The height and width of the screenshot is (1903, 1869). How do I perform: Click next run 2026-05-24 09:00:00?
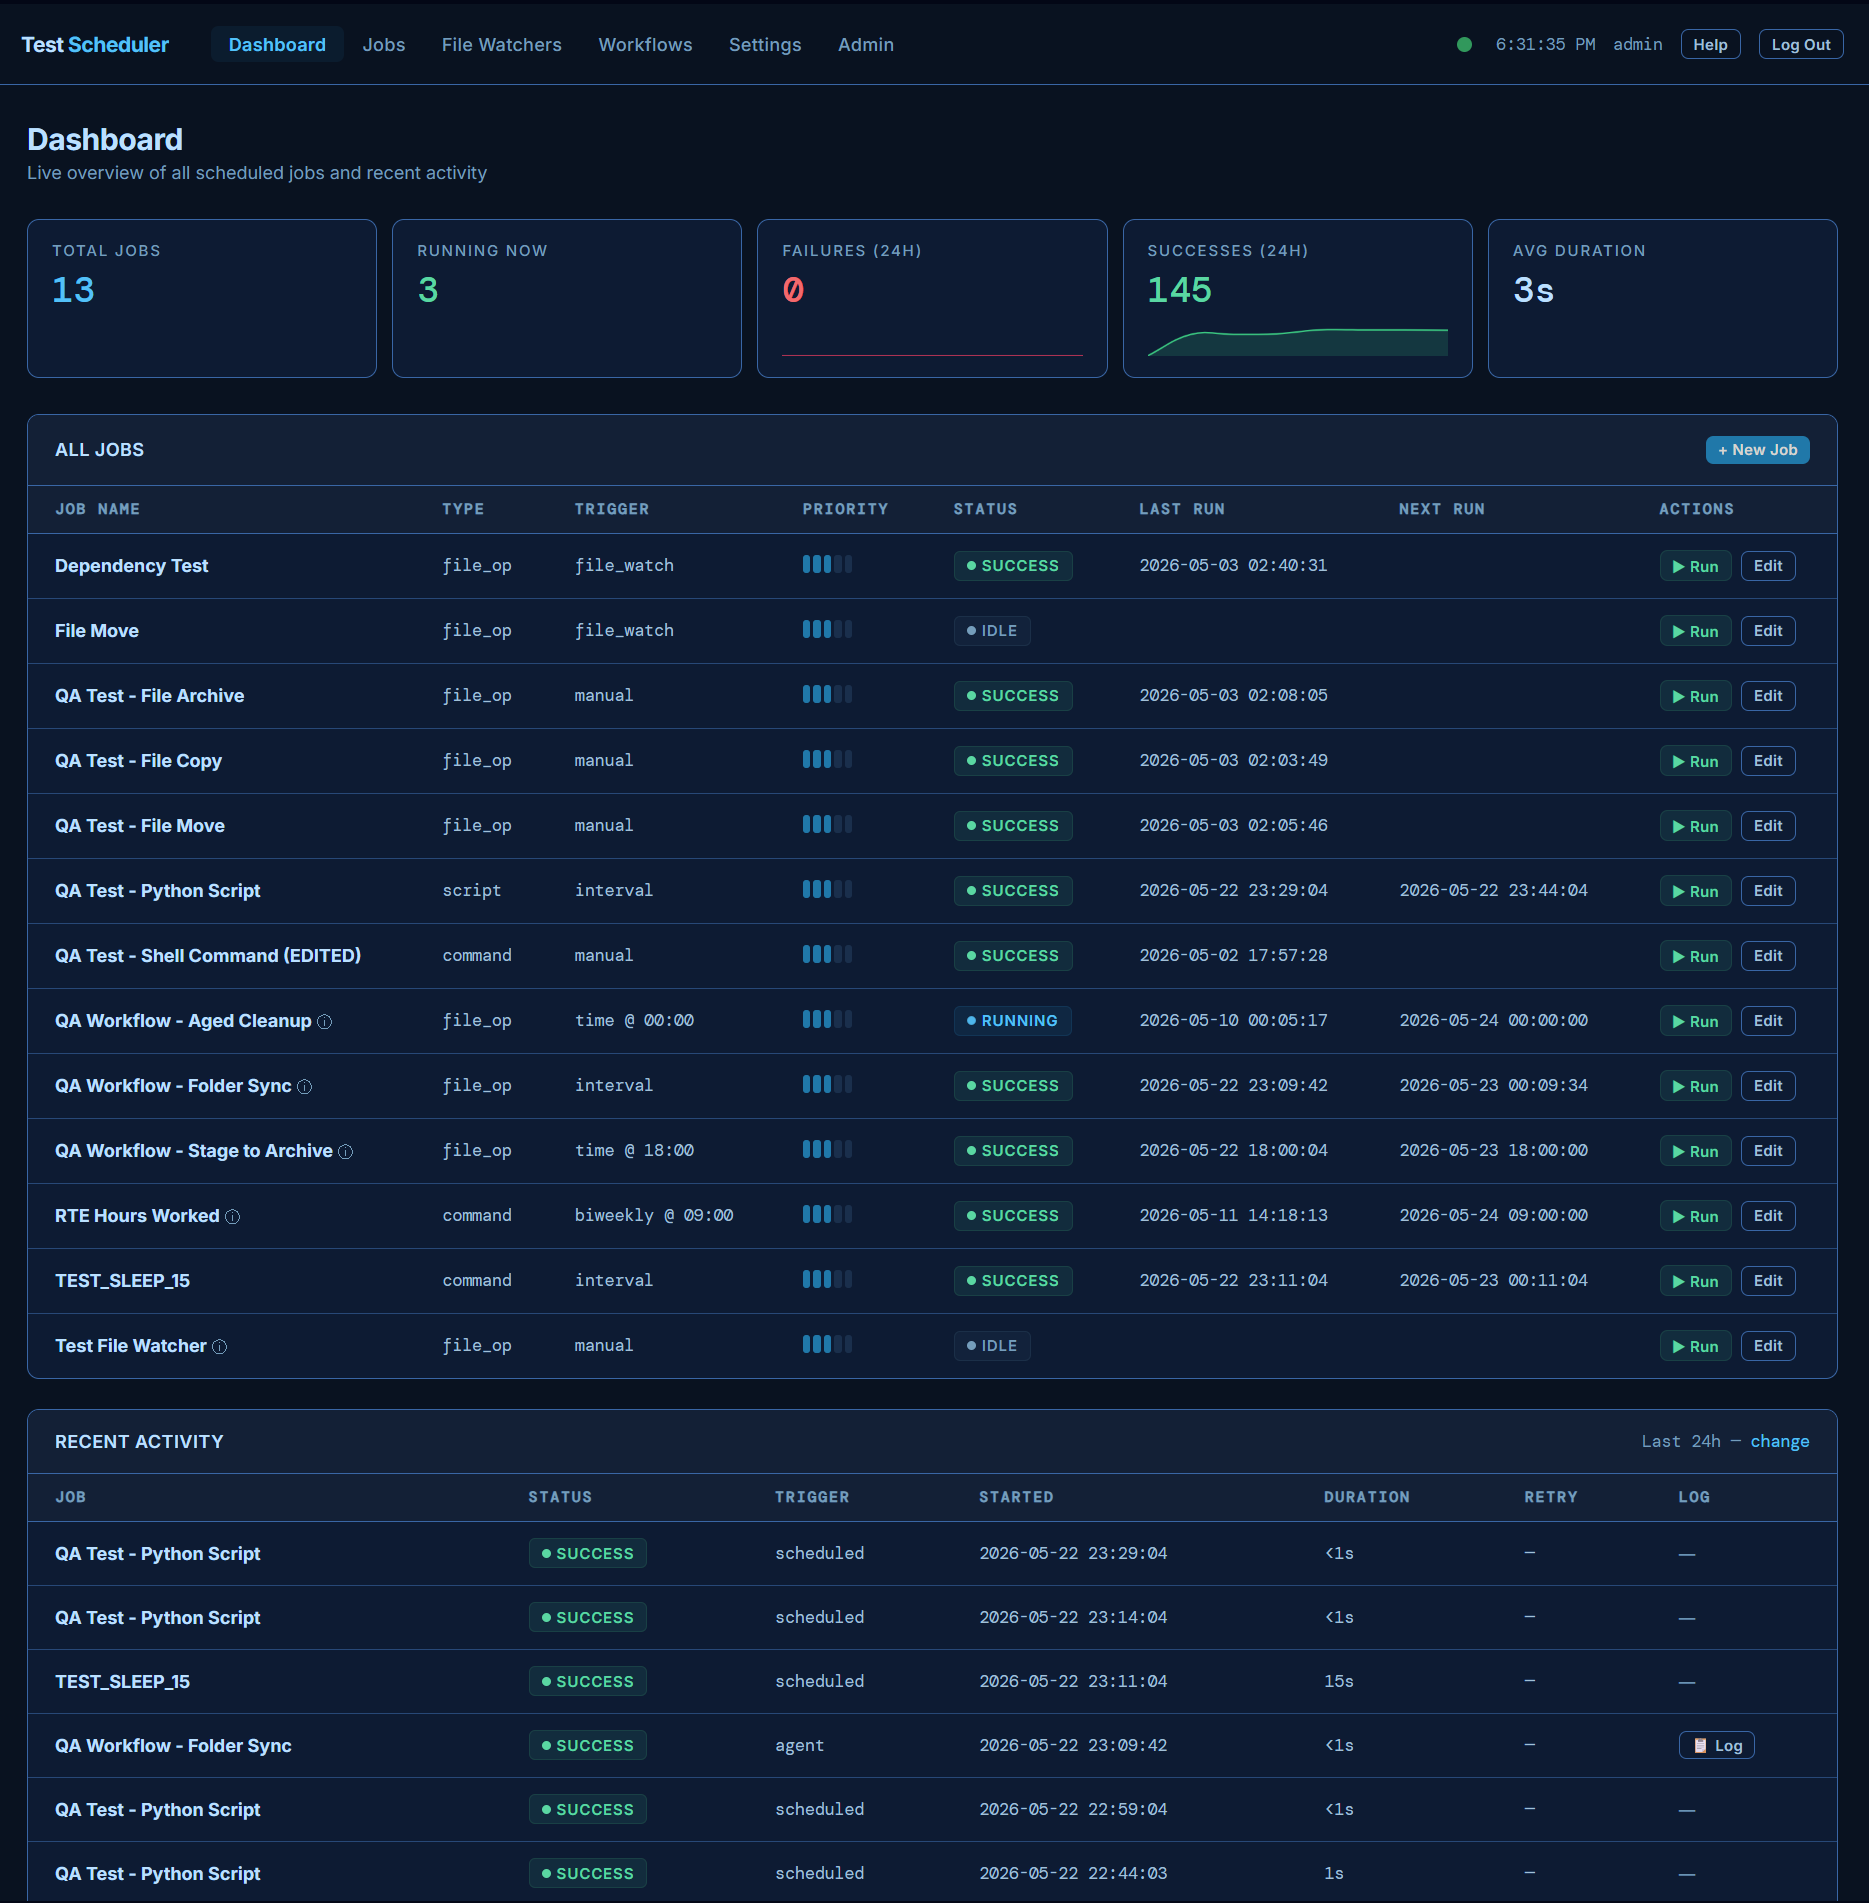pyautogui.click(x=1493, y=1216)
